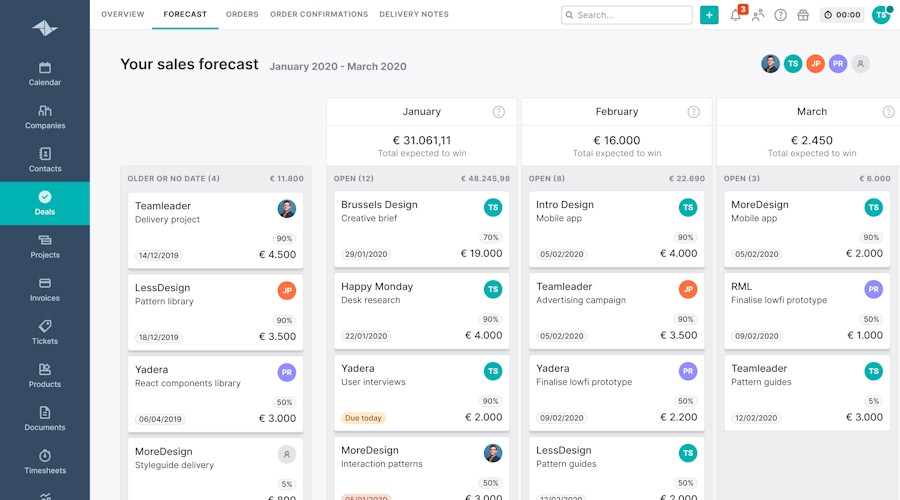The image size is (900, 500).
Task: Open Contacts from the sidebar
Action: 44,160
